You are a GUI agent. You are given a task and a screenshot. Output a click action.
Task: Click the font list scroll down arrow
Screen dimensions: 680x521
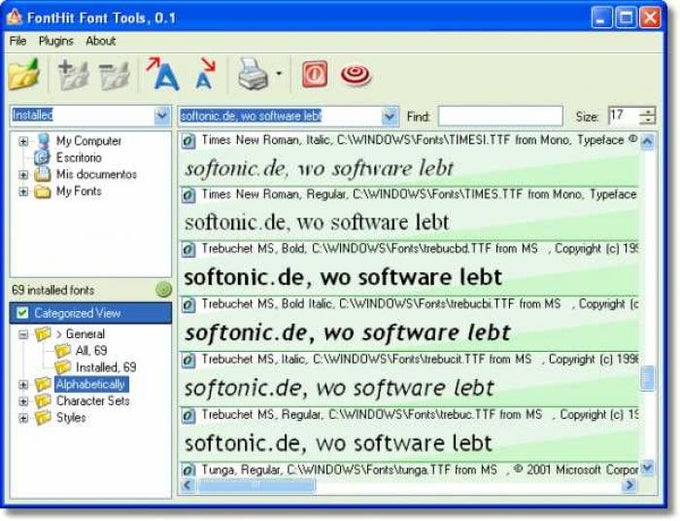tap(647, 468)
